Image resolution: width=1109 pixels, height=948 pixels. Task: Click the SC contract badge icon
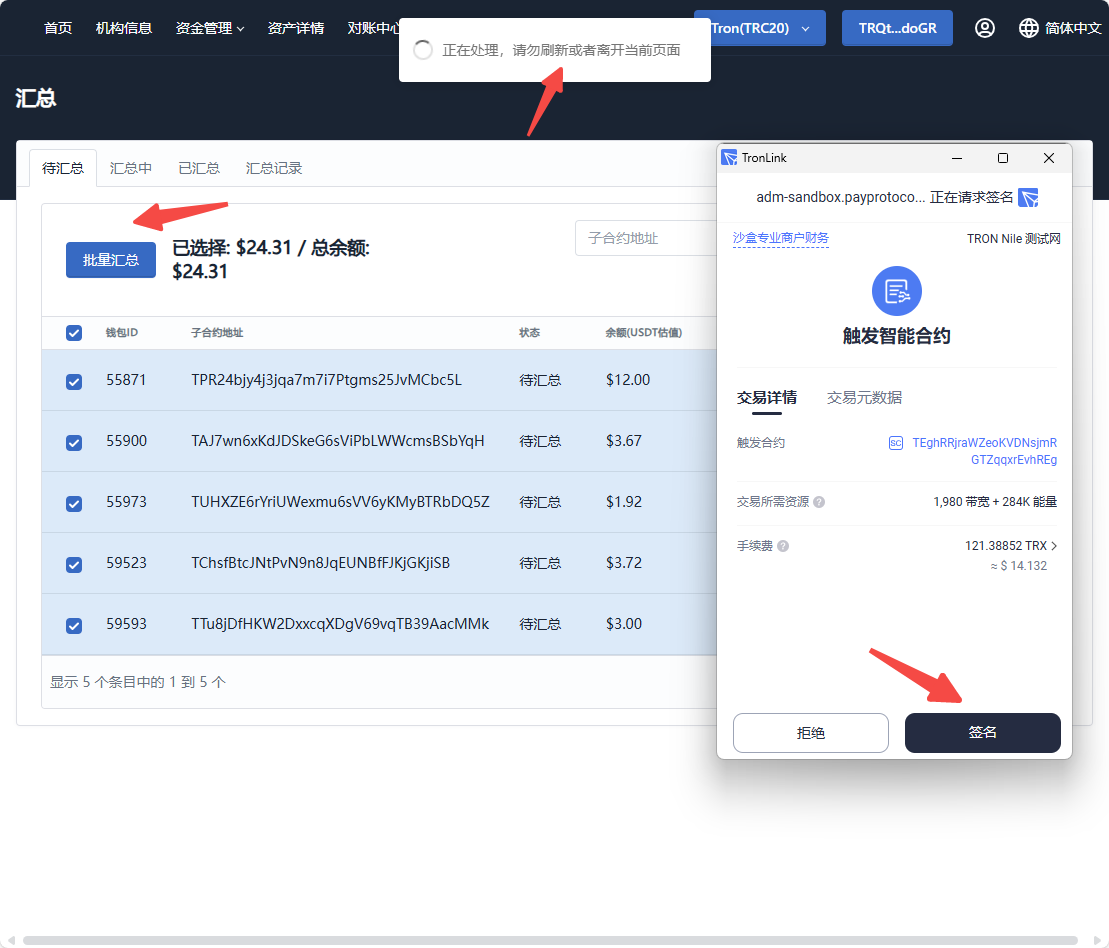pyautogui.click(x=895, y=443)
